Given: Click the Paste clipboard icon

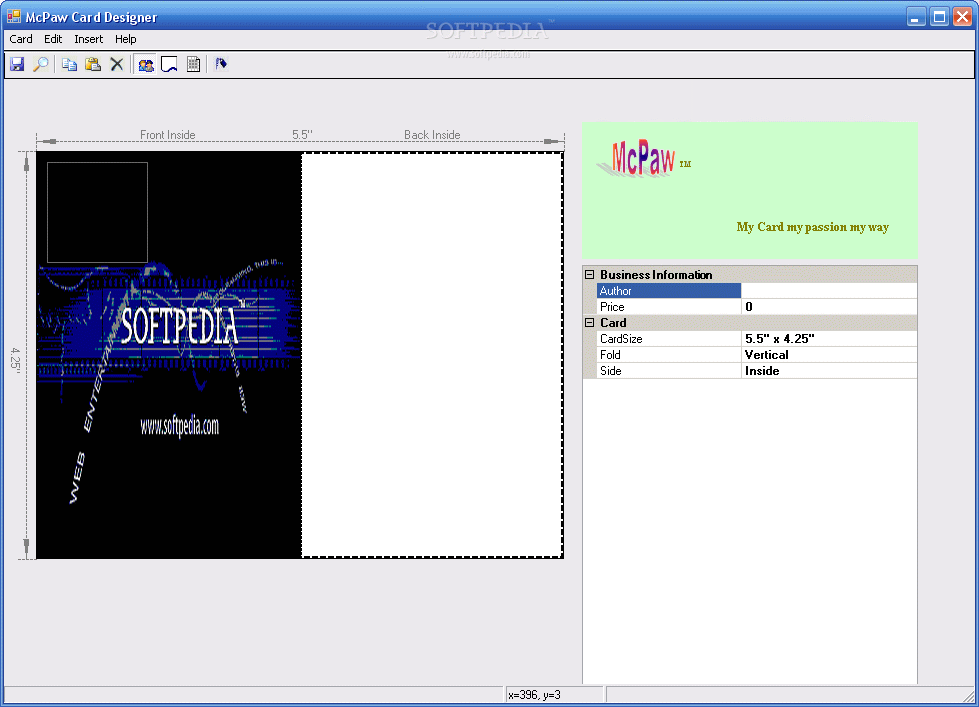Looking at the screenshot, I should click(93, 64).
